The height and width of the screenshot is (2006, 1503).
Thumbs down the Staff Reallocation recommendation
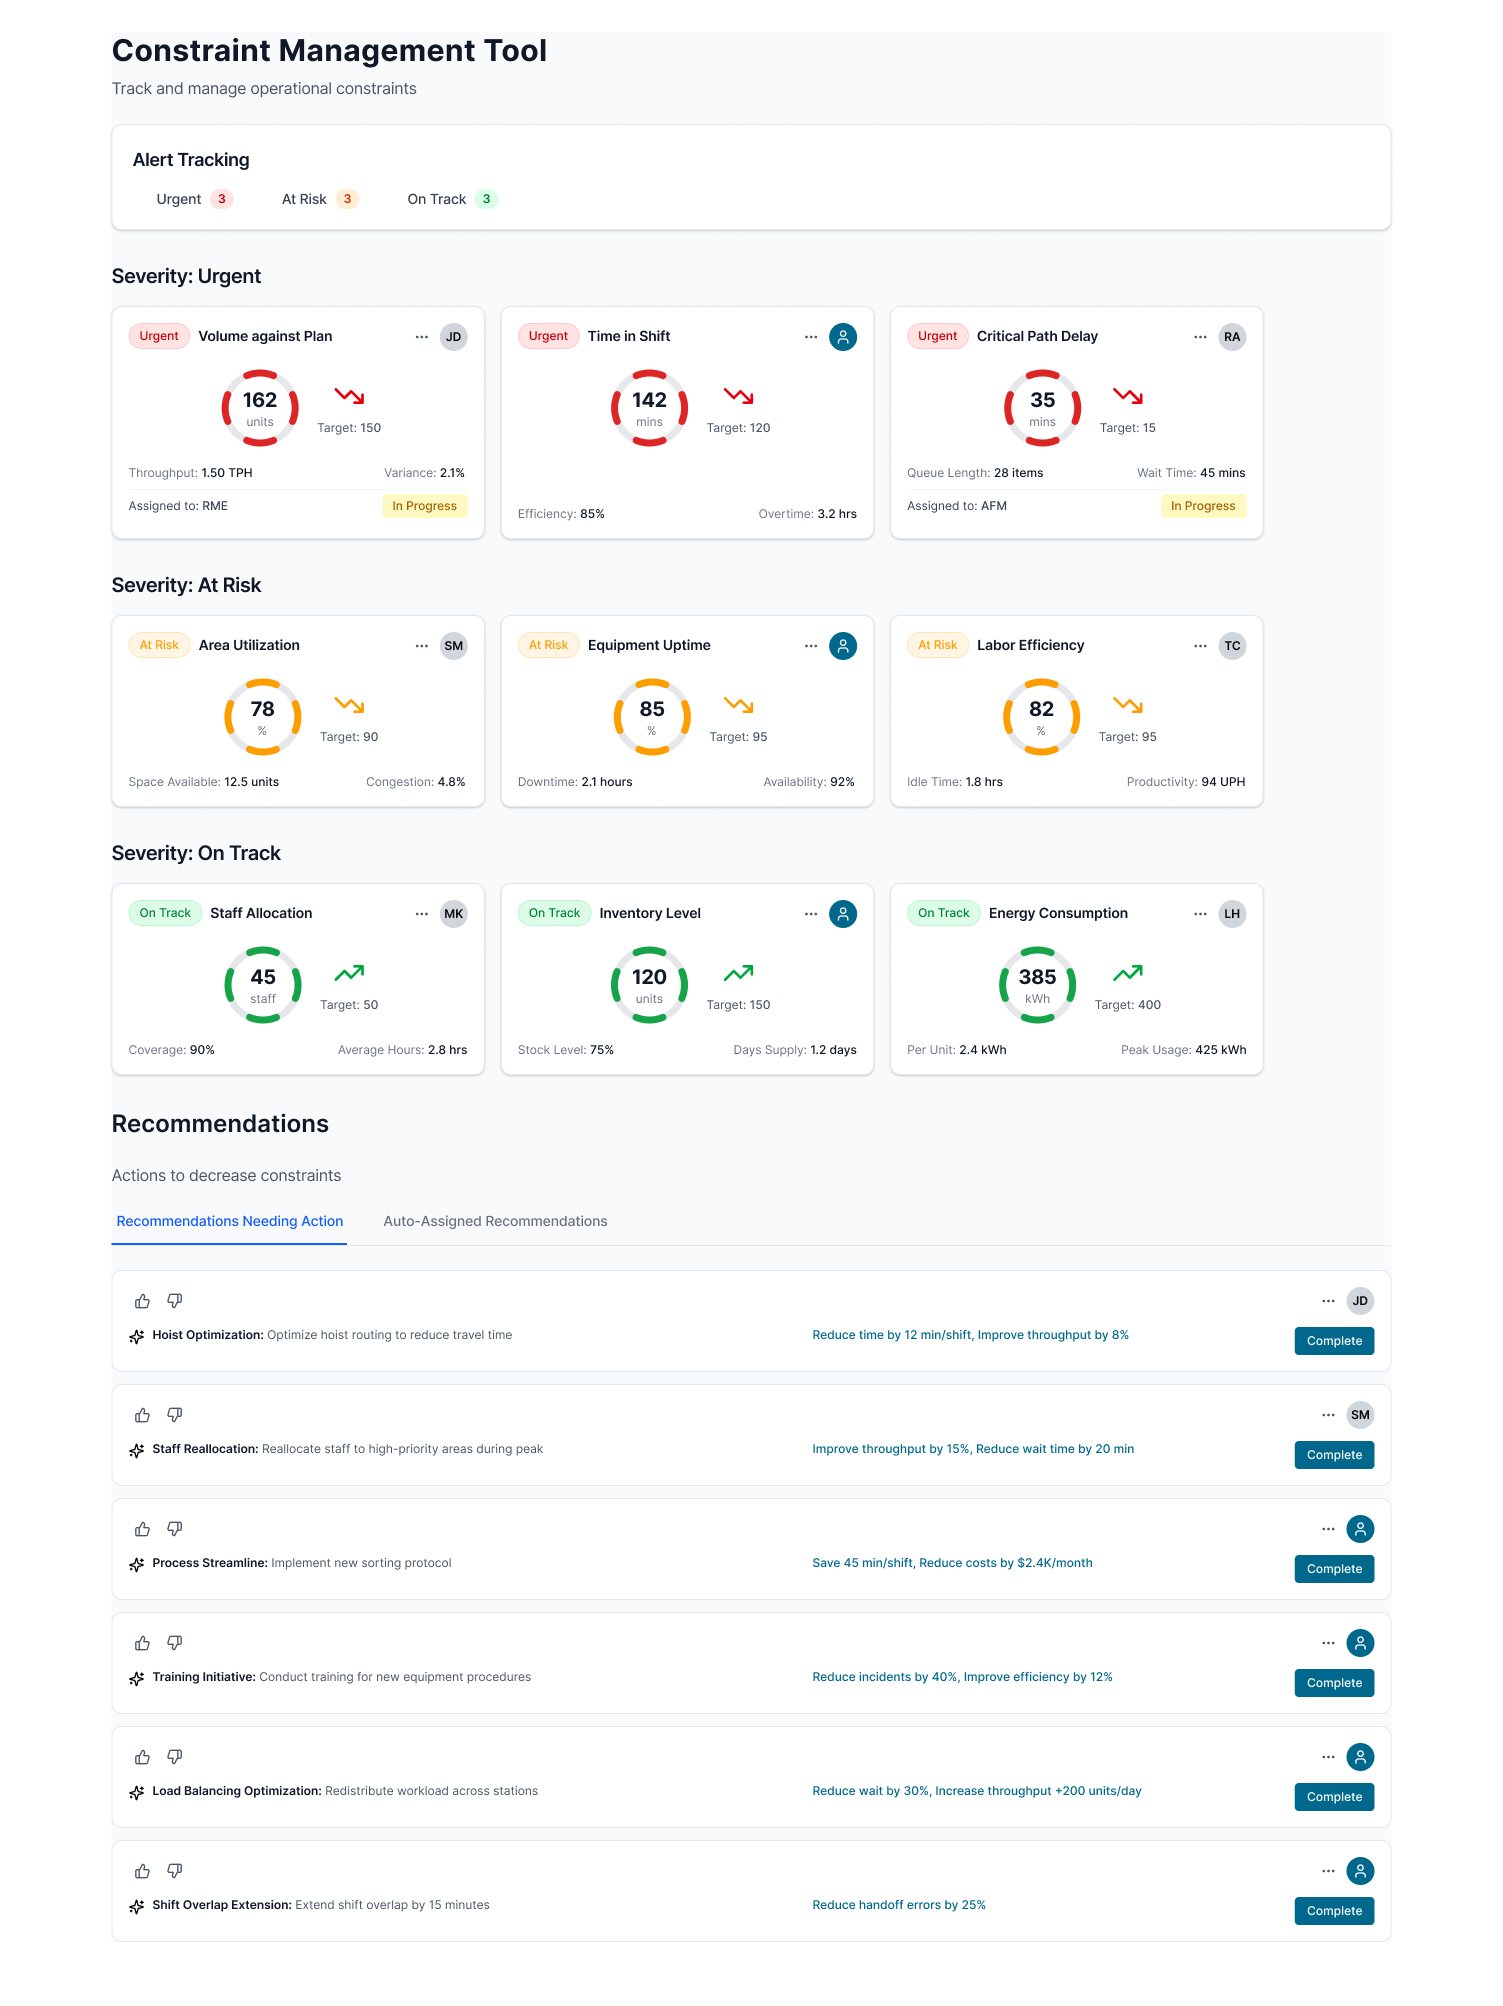(x=175, y=1415)
